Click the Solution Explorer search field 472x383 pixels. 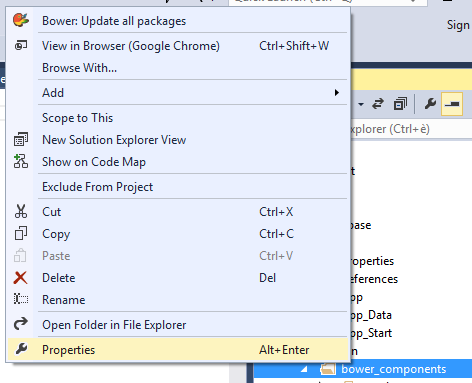pos(411,129)
